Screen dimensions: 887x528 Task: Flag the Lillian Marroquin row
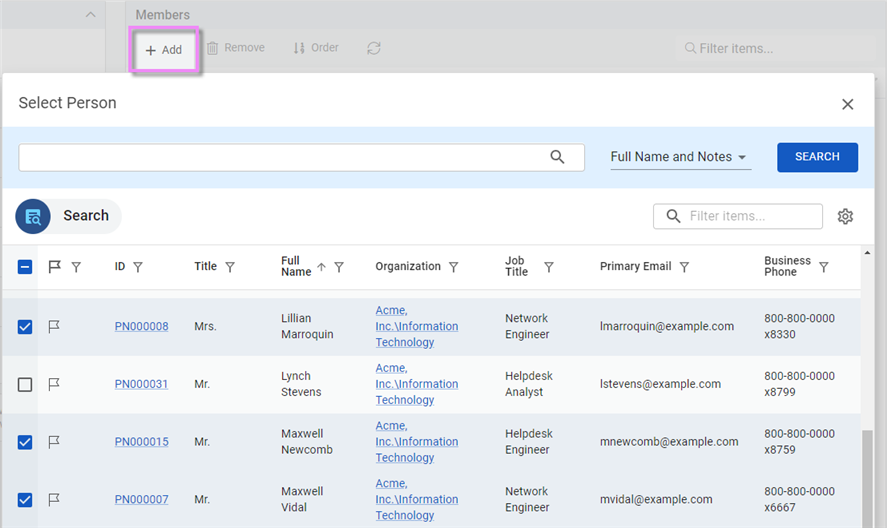pos(54,327)
